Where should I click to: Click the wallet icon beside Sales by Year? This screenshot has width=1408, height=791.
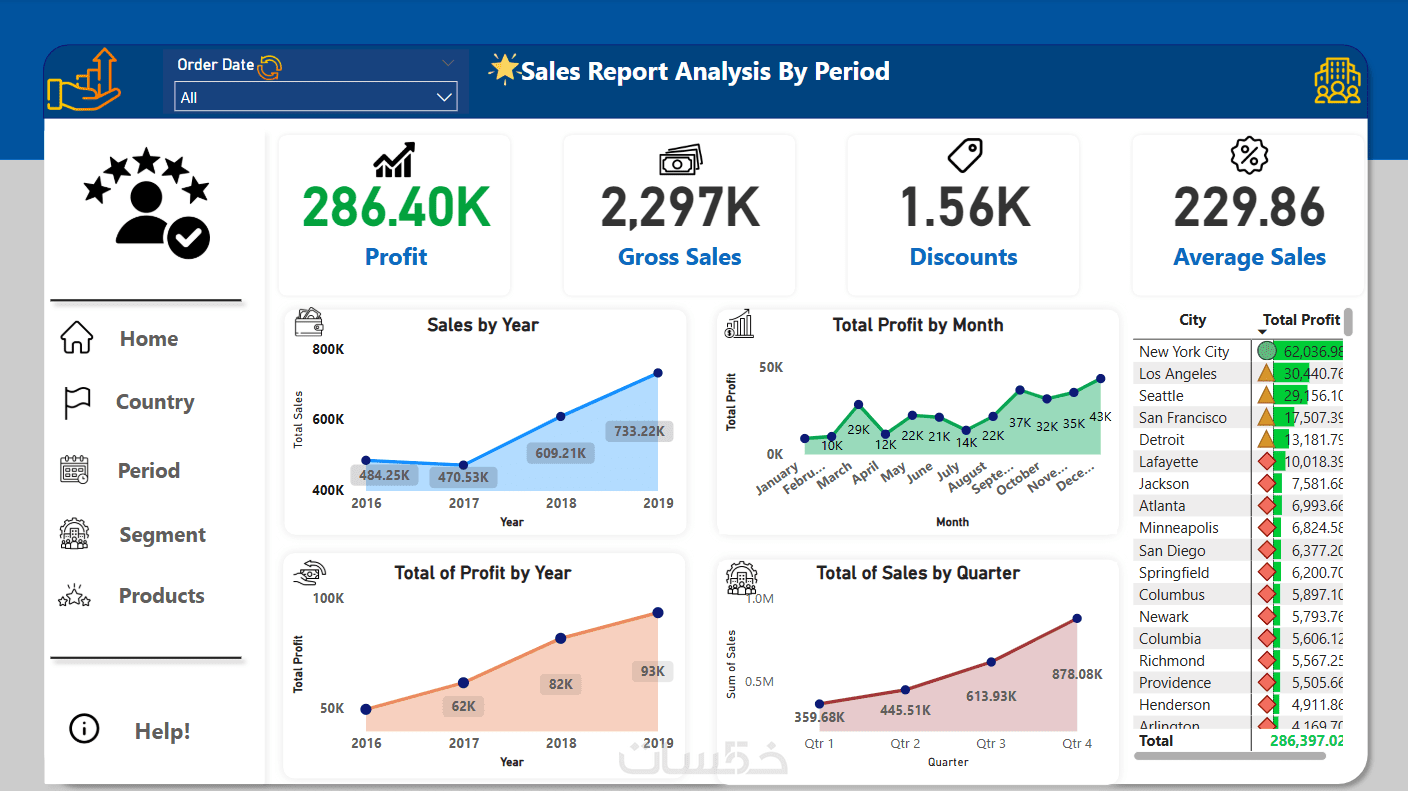309,323
